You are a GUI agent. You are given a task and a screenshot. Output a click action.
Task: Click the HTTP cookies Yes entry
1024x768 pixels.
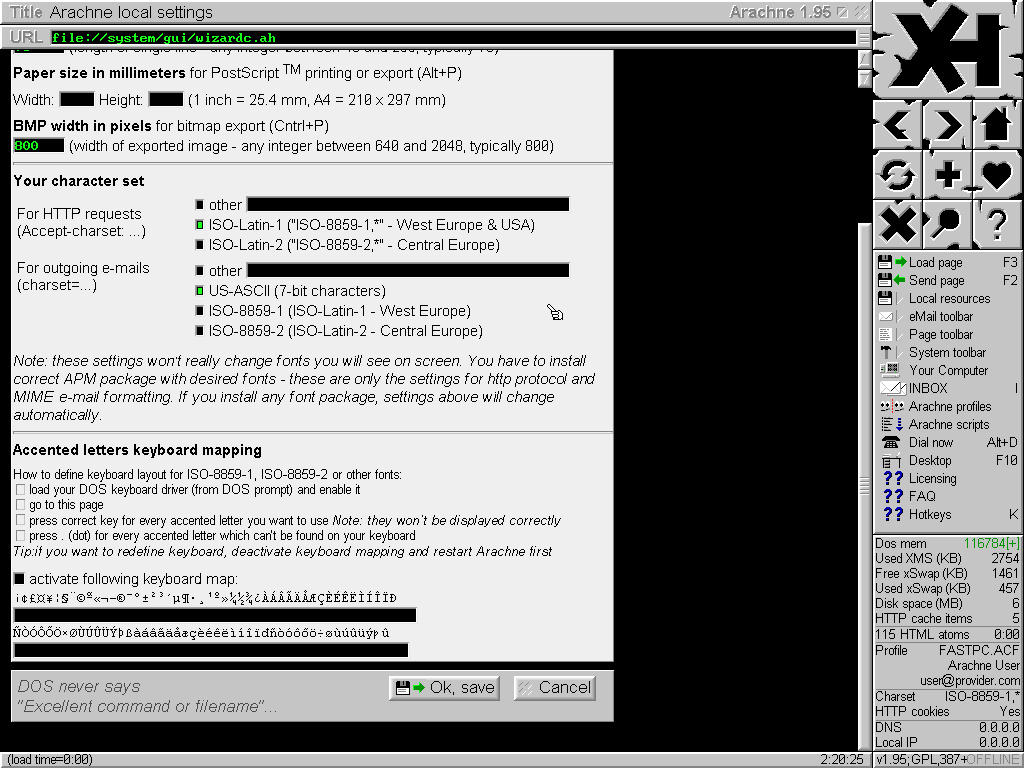click(x=948, y=711)
